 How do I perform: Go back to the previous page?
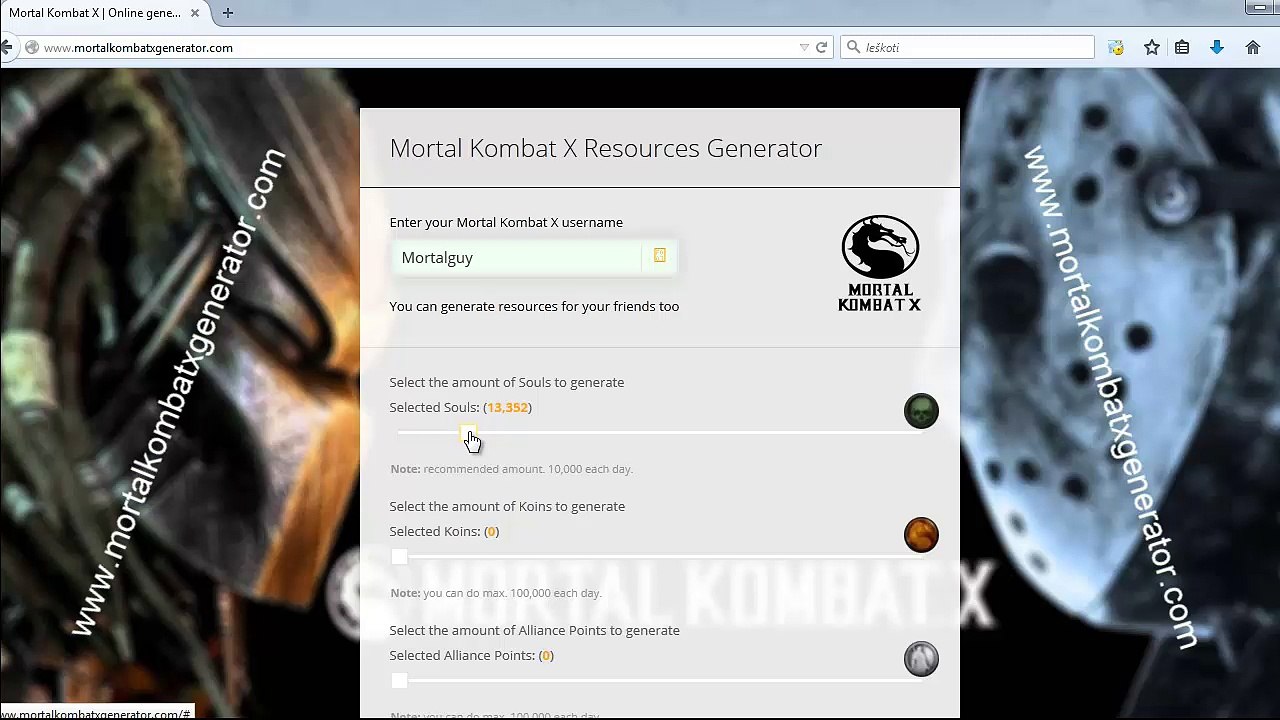click(x=7, y=47)
